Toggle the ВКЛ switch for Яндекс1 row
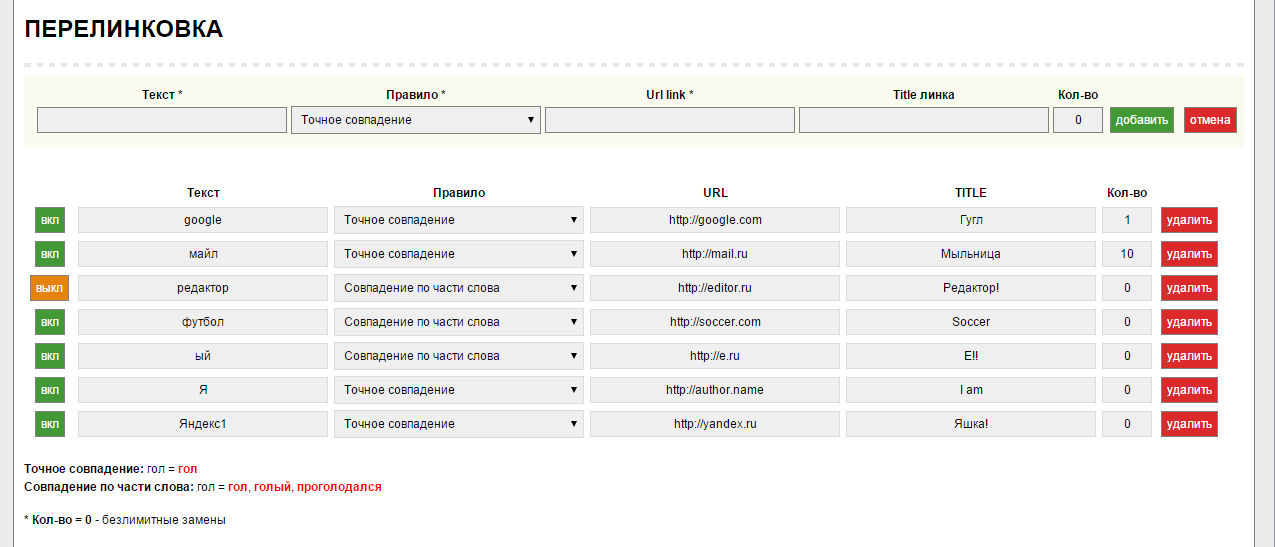 click(50, 424)
